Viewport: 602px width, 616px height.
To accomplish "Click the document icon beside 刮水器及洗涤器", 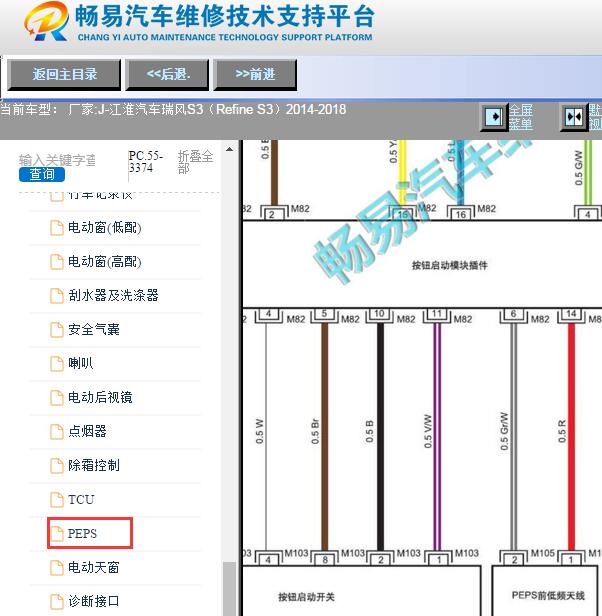I will (x=57, y=296).
